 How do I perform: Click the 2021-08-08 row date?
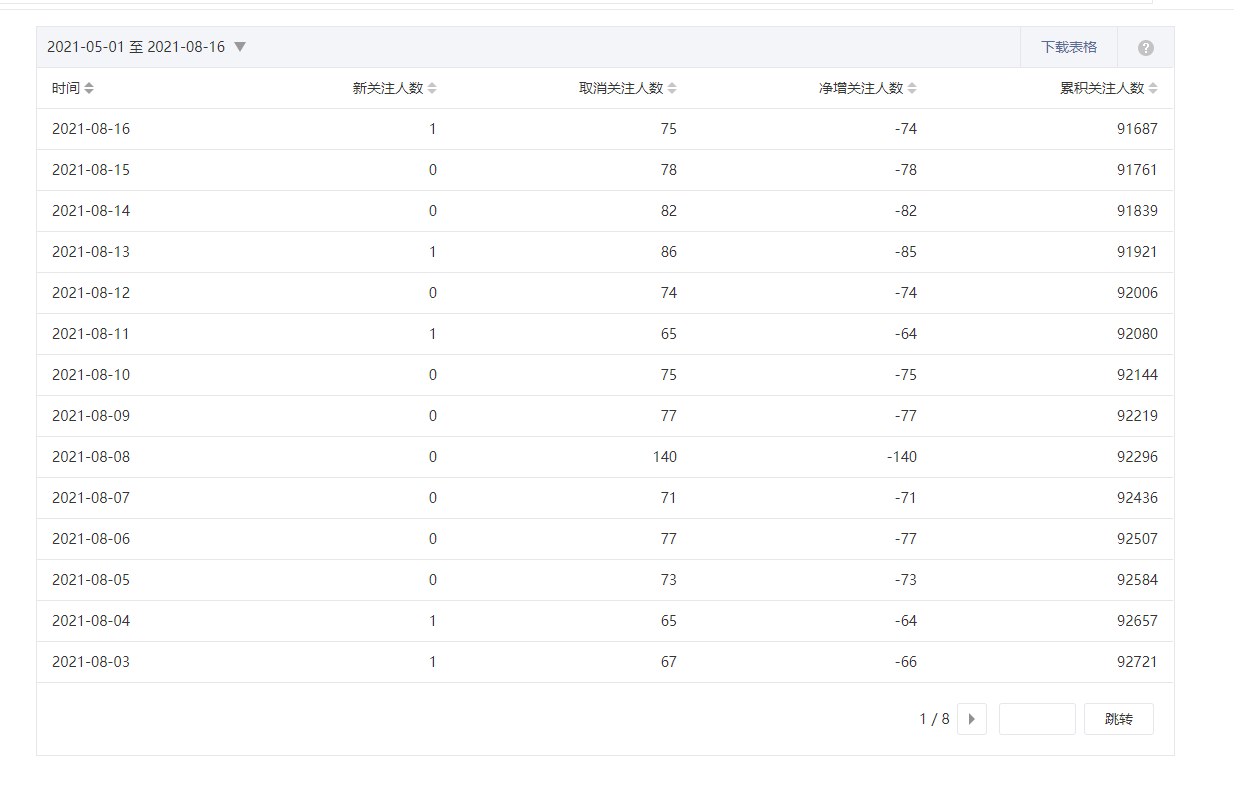(91, 457)
